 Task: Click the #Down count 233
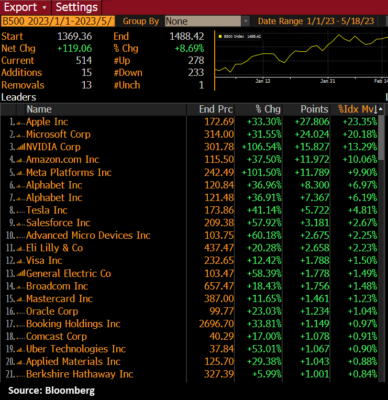tap(196, 72)
